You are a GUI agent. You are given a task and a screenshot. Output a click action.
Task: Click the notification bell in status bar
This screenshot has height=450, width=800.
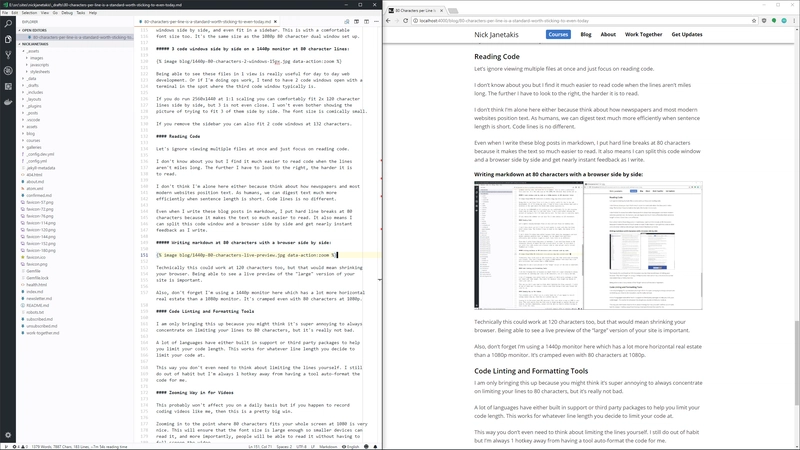tap(376, 446)
